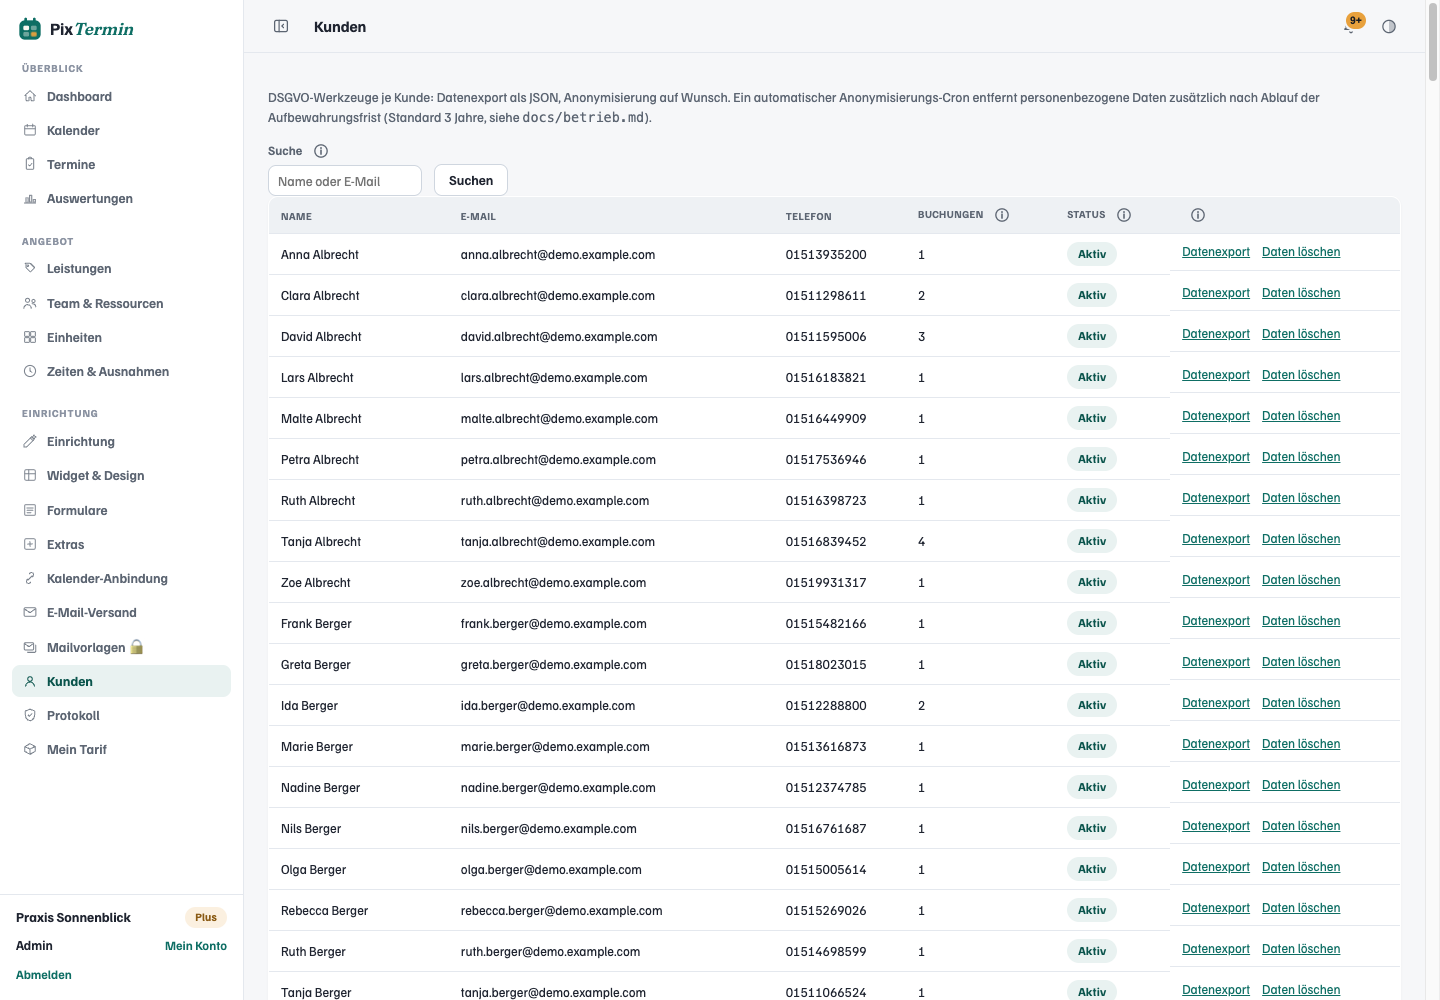Viewport: 1440px width, 1000px height.
Task: Click phone number 01514698599
Action: click(826, 952)
